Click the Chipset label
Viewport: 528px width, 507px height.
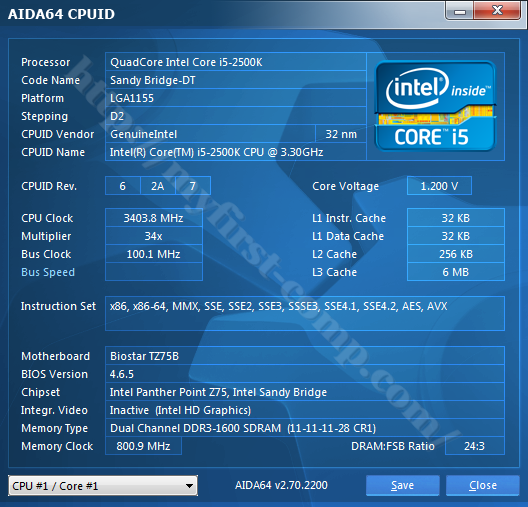coord(40,392)
